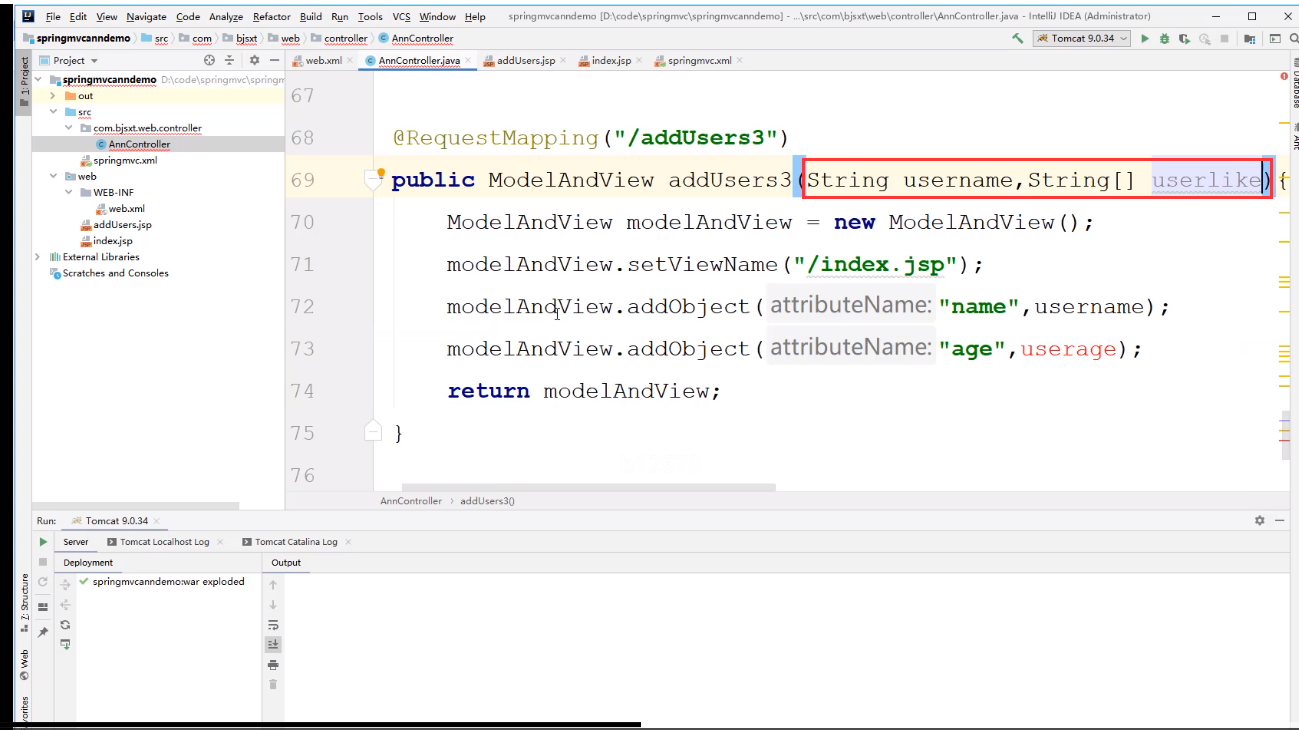The width and height of the screenshot is (1299, 730).
Task: Open the VCS menu
Action: tap(401, 17)
